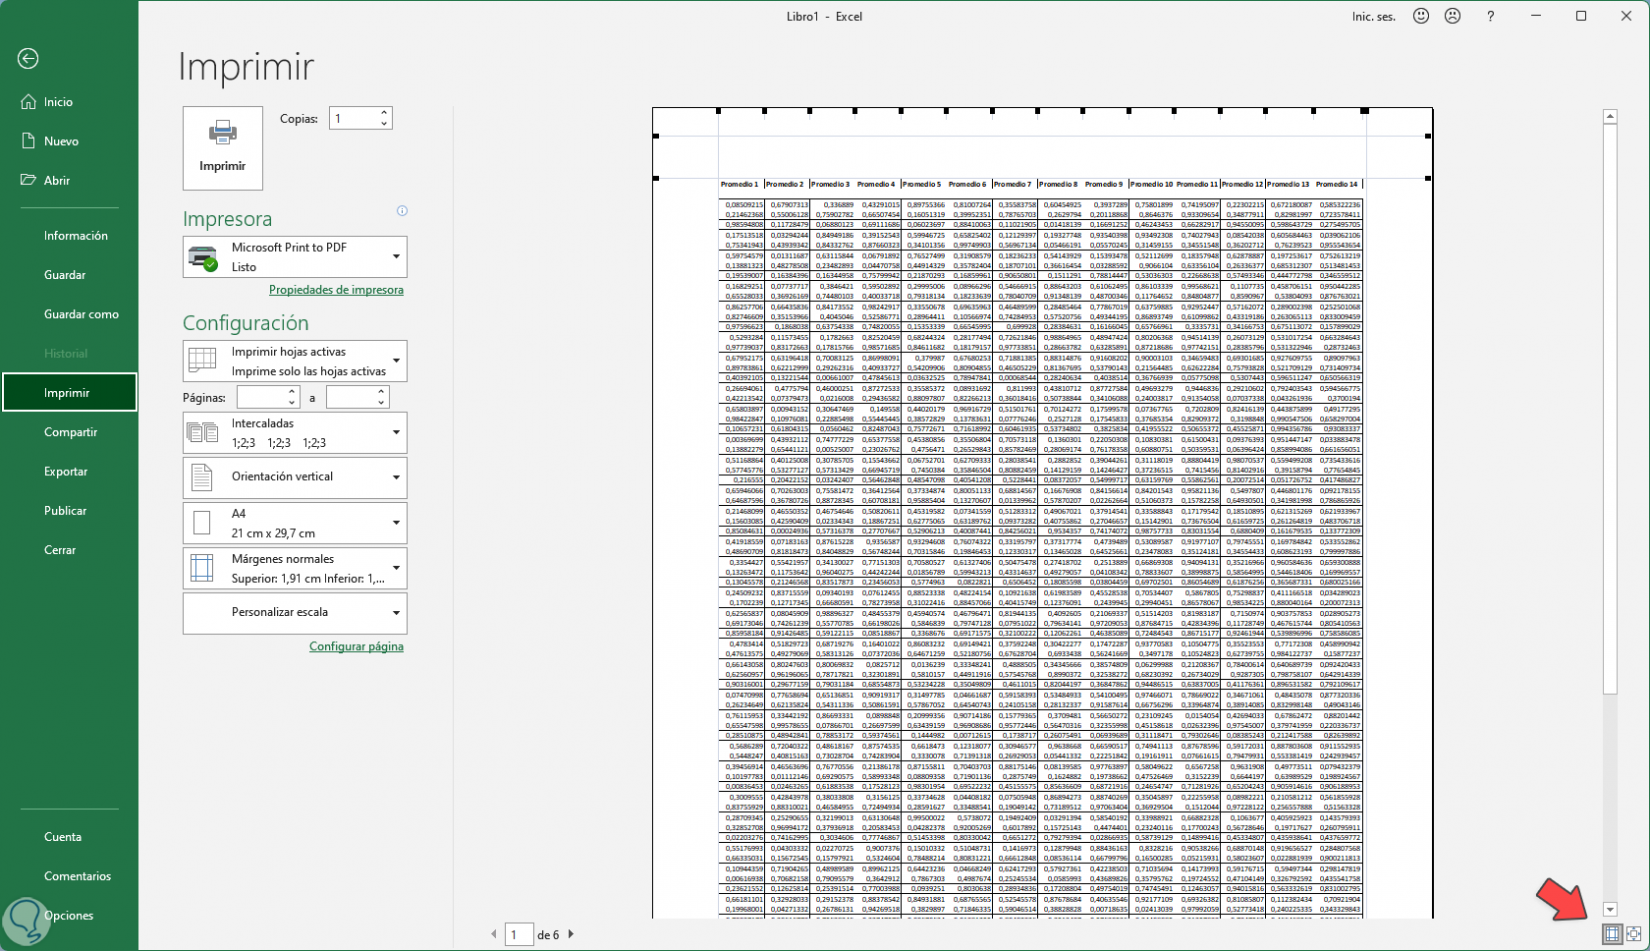Click the Configurar página link
Screen dimensions: 1650x951
356,647
